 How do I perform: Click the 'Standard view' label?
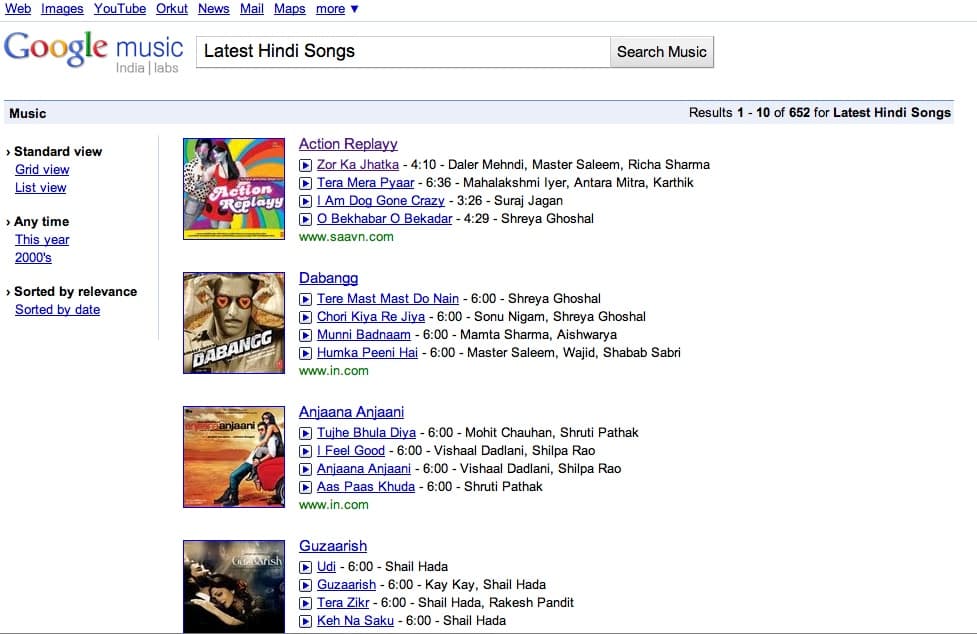58,151
